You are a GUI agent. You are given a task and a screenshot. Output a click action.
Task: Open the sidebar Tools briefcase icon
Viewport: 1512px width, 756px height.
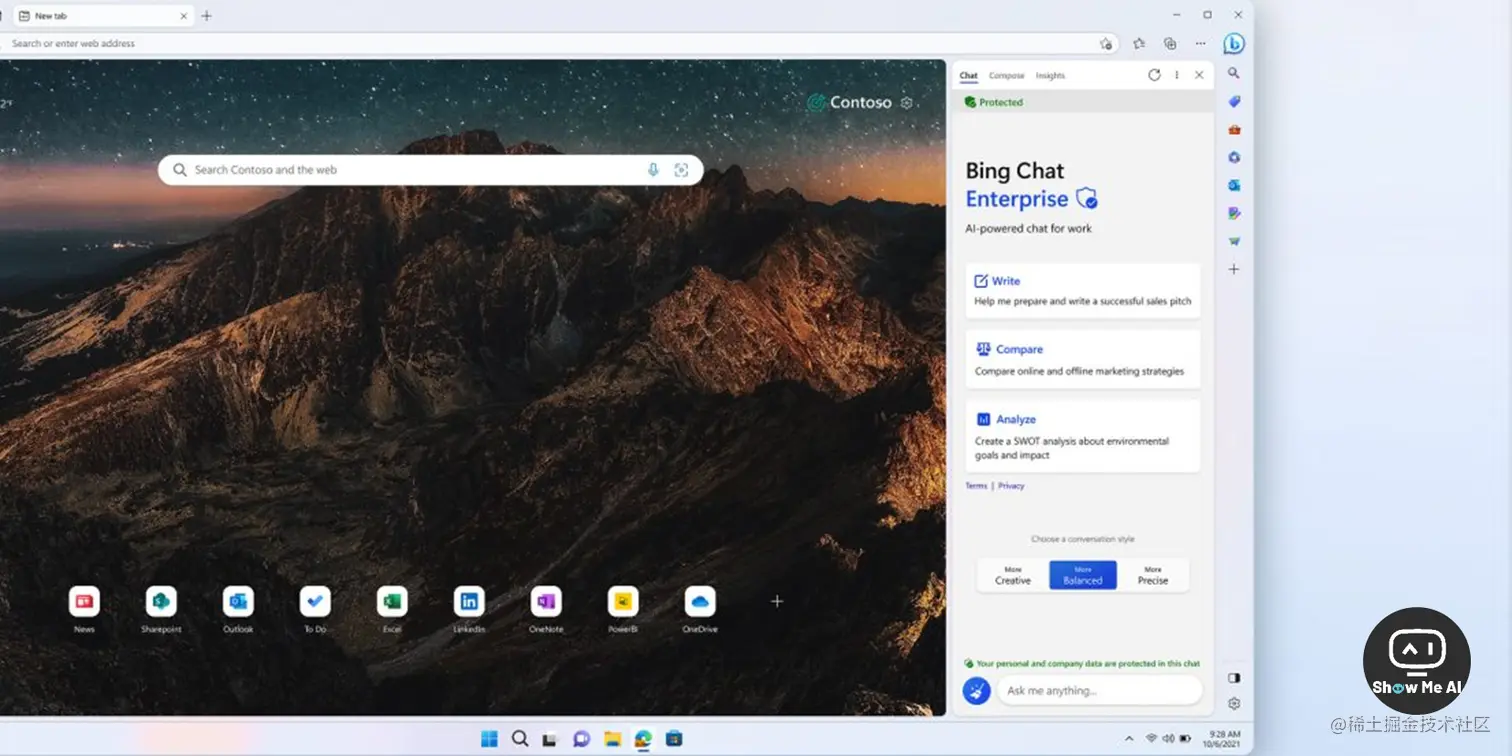1234,129
